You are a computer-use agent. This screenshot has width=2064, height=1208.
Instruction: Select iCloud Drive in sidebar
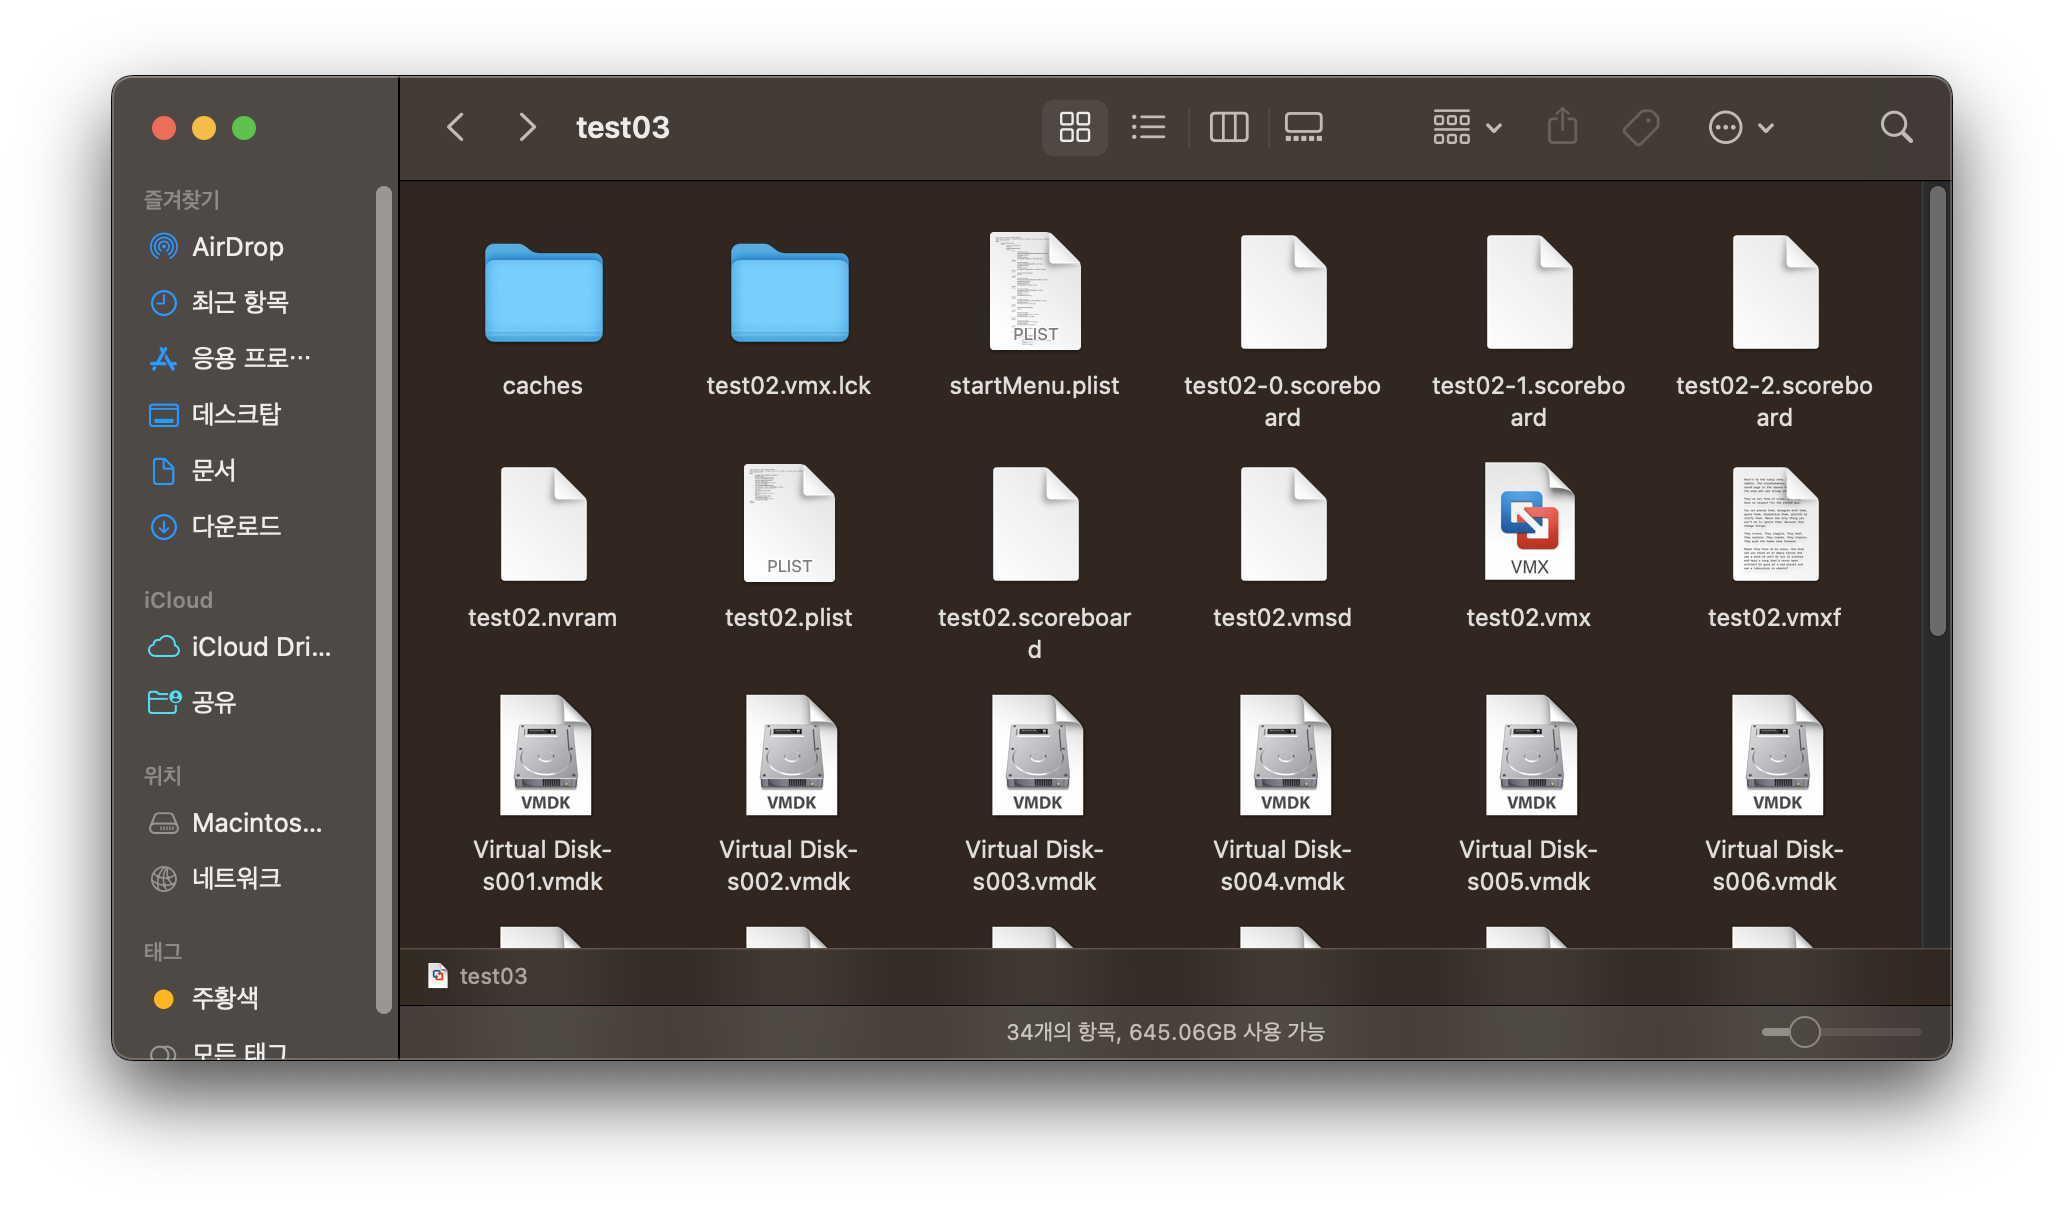(x=260, y=647)
